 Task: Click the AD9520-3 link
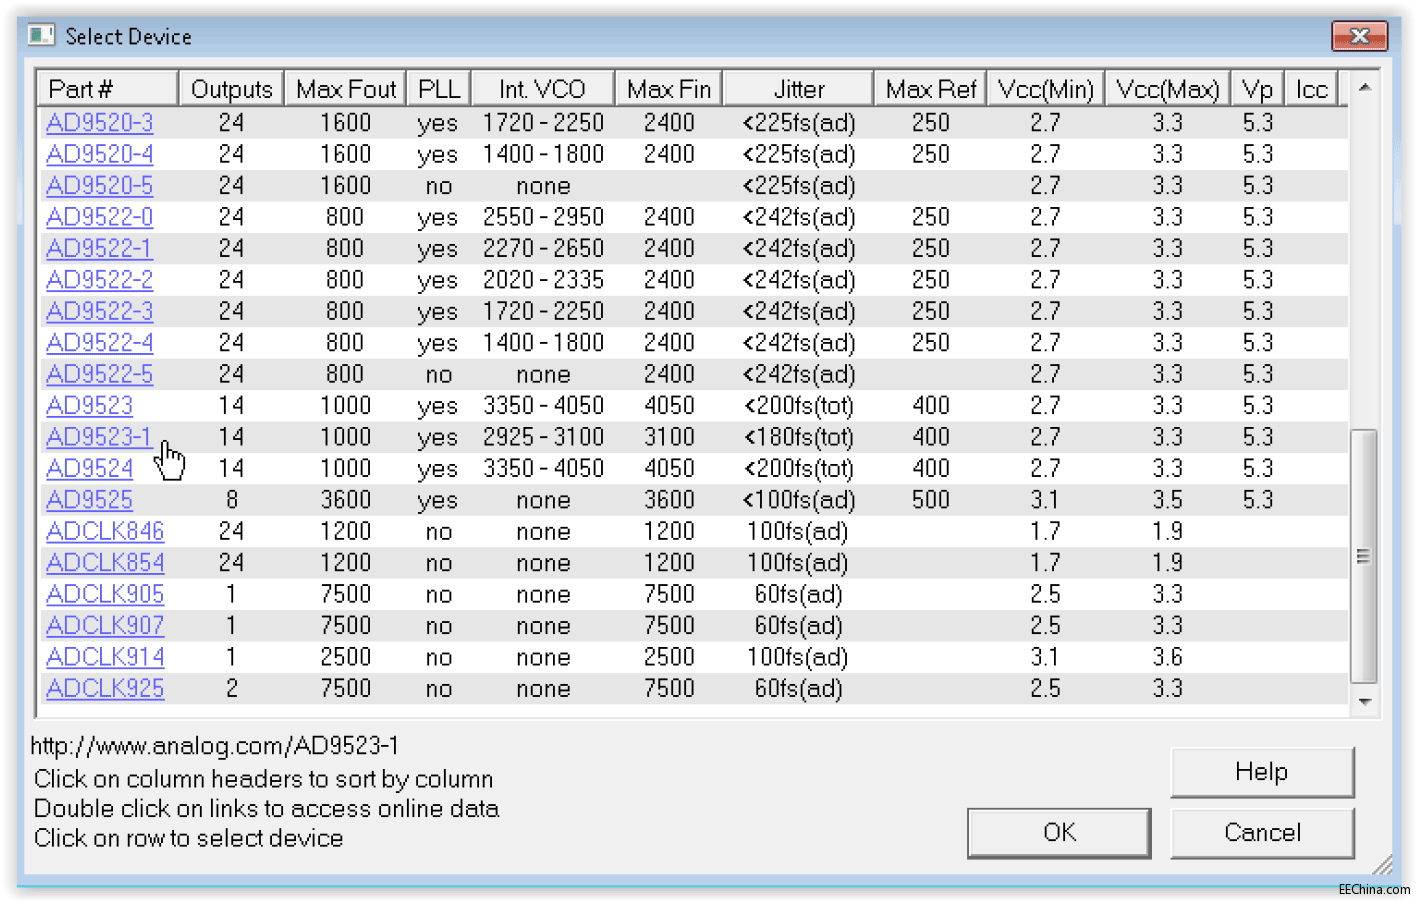point(99,123)
